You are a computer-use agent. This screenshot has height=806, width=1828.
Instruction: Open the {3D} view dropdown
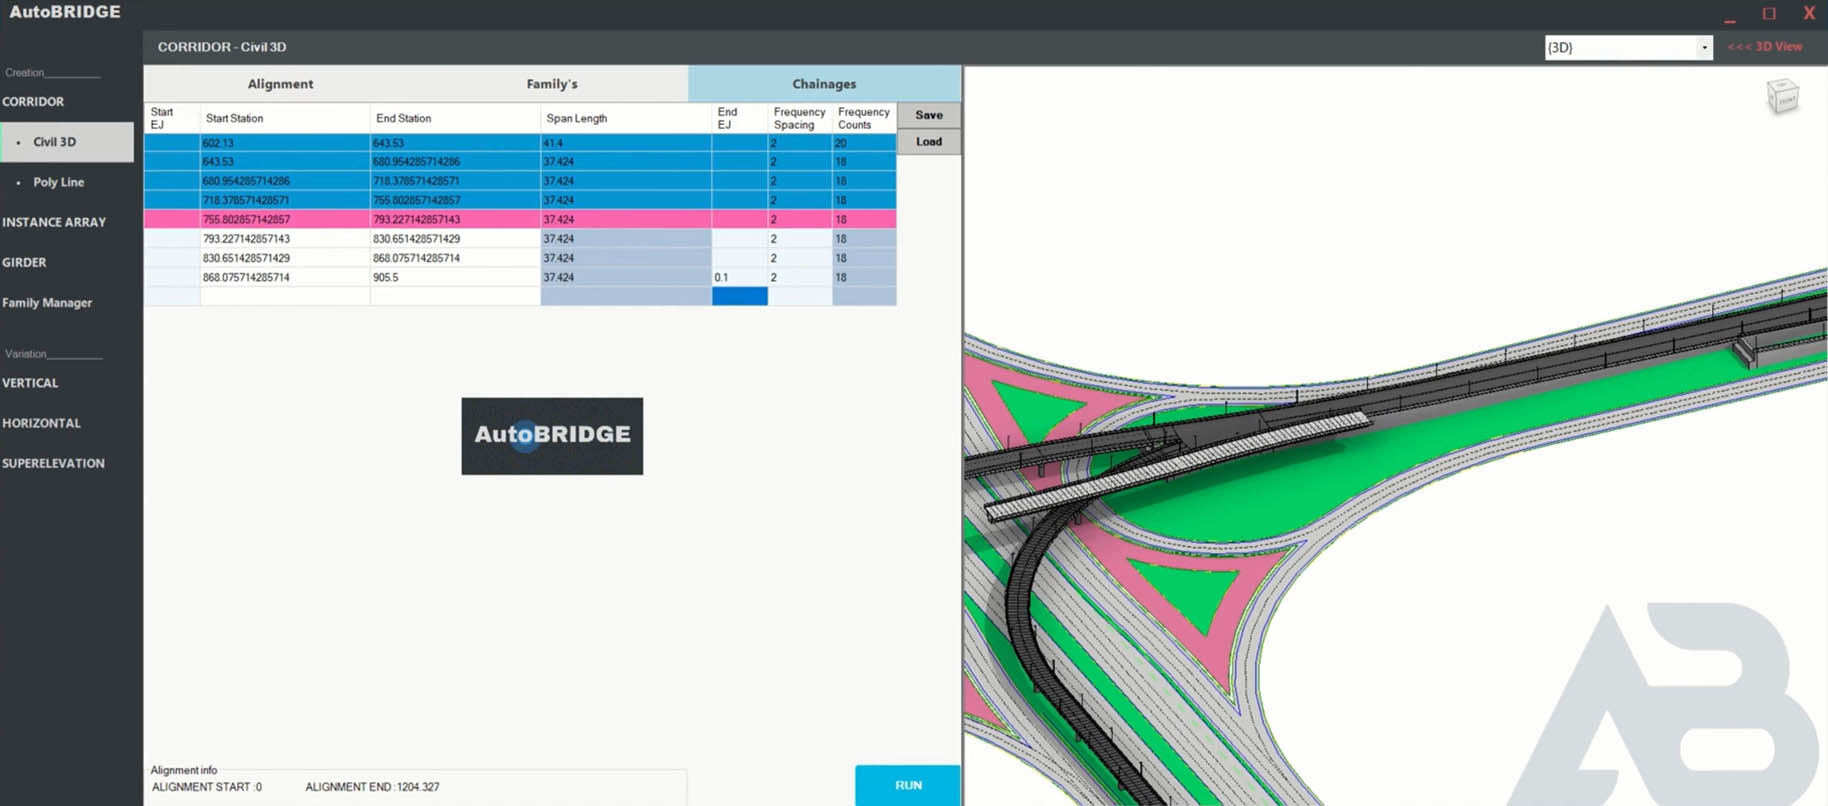tap(1704, 47)
